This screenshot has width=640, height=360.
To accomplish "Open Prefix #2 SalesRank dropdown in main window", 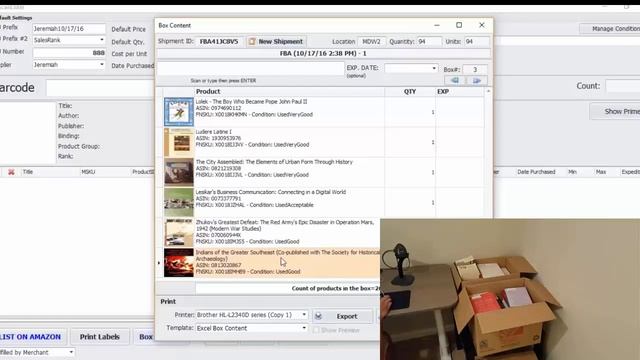I will coord(102,40).
